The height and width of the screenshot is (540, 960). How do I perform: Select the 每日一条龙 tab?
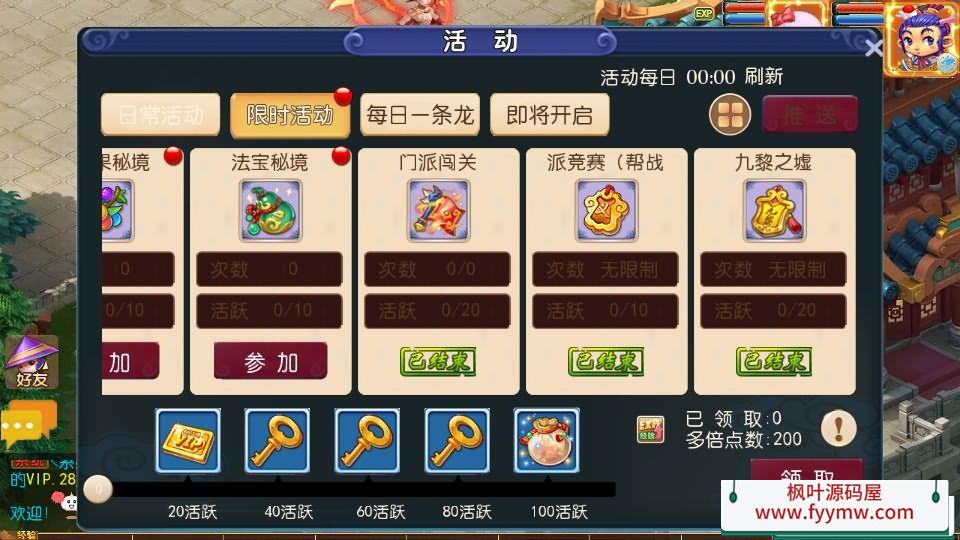(420, 114)
